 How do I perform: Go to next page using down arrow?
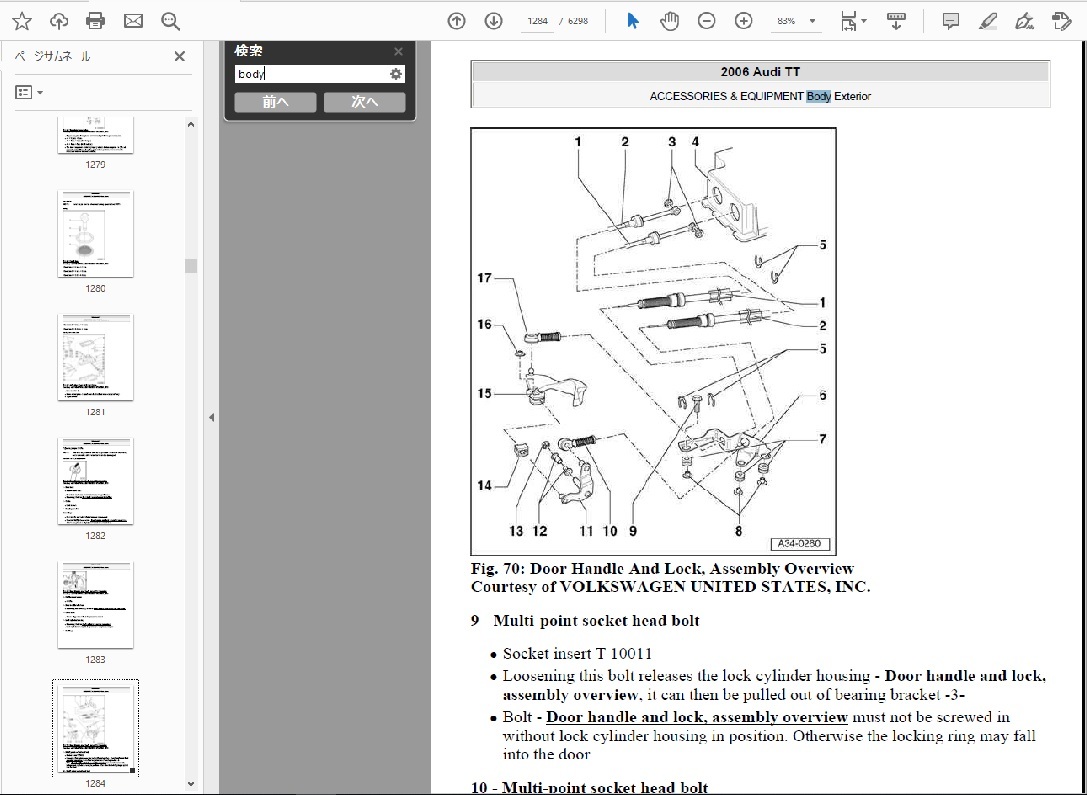tap(493, 21)
